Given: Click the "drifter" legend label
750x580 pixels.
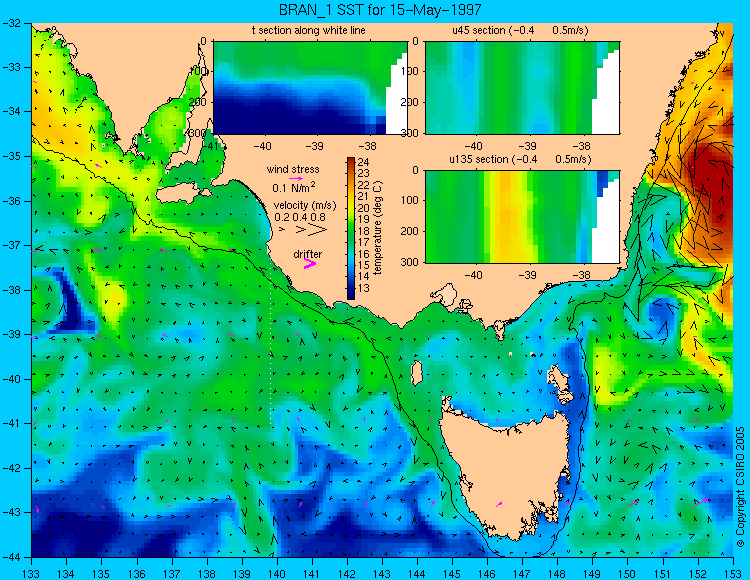Looking at the screenshot, I should 308,254.
